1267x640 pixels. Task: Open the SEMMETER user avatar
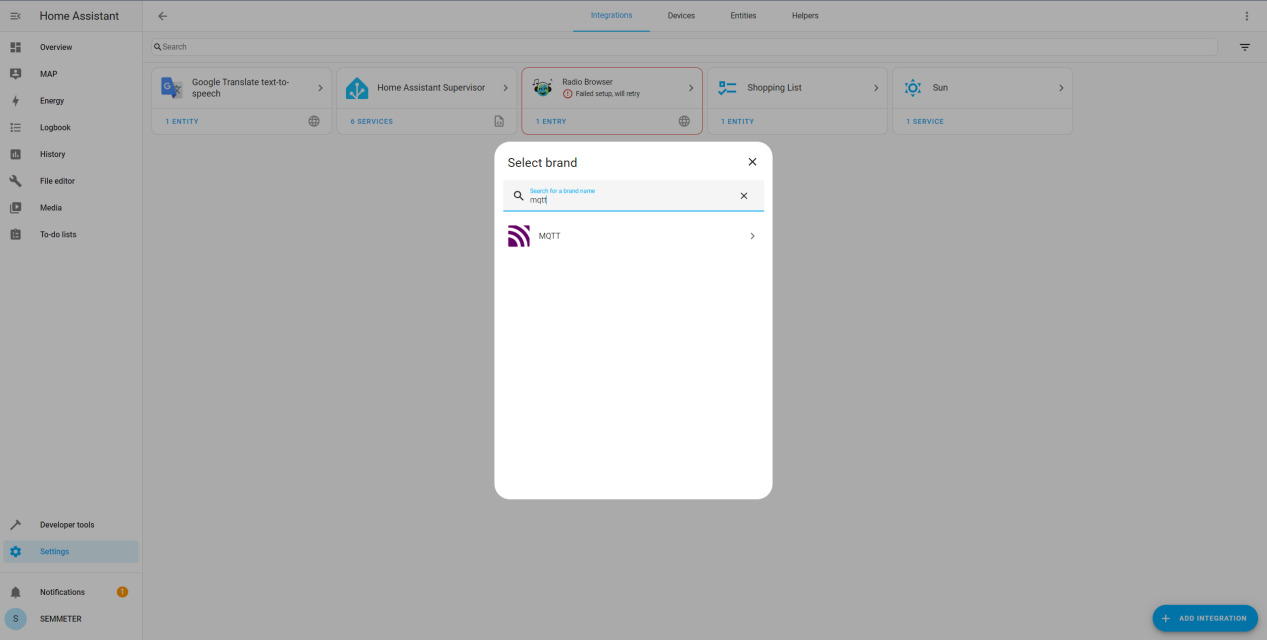pos(15,619)
